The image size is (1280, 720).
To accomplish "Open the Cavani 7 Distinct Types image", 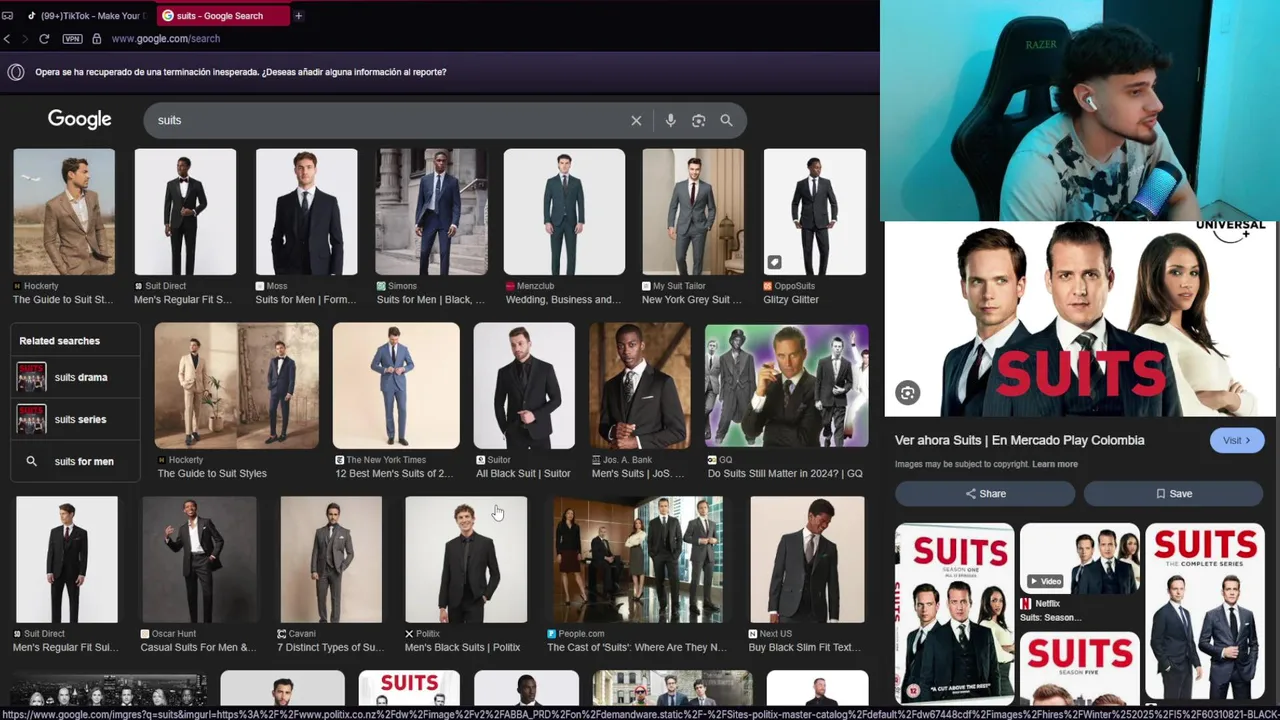I will (331, 560).
